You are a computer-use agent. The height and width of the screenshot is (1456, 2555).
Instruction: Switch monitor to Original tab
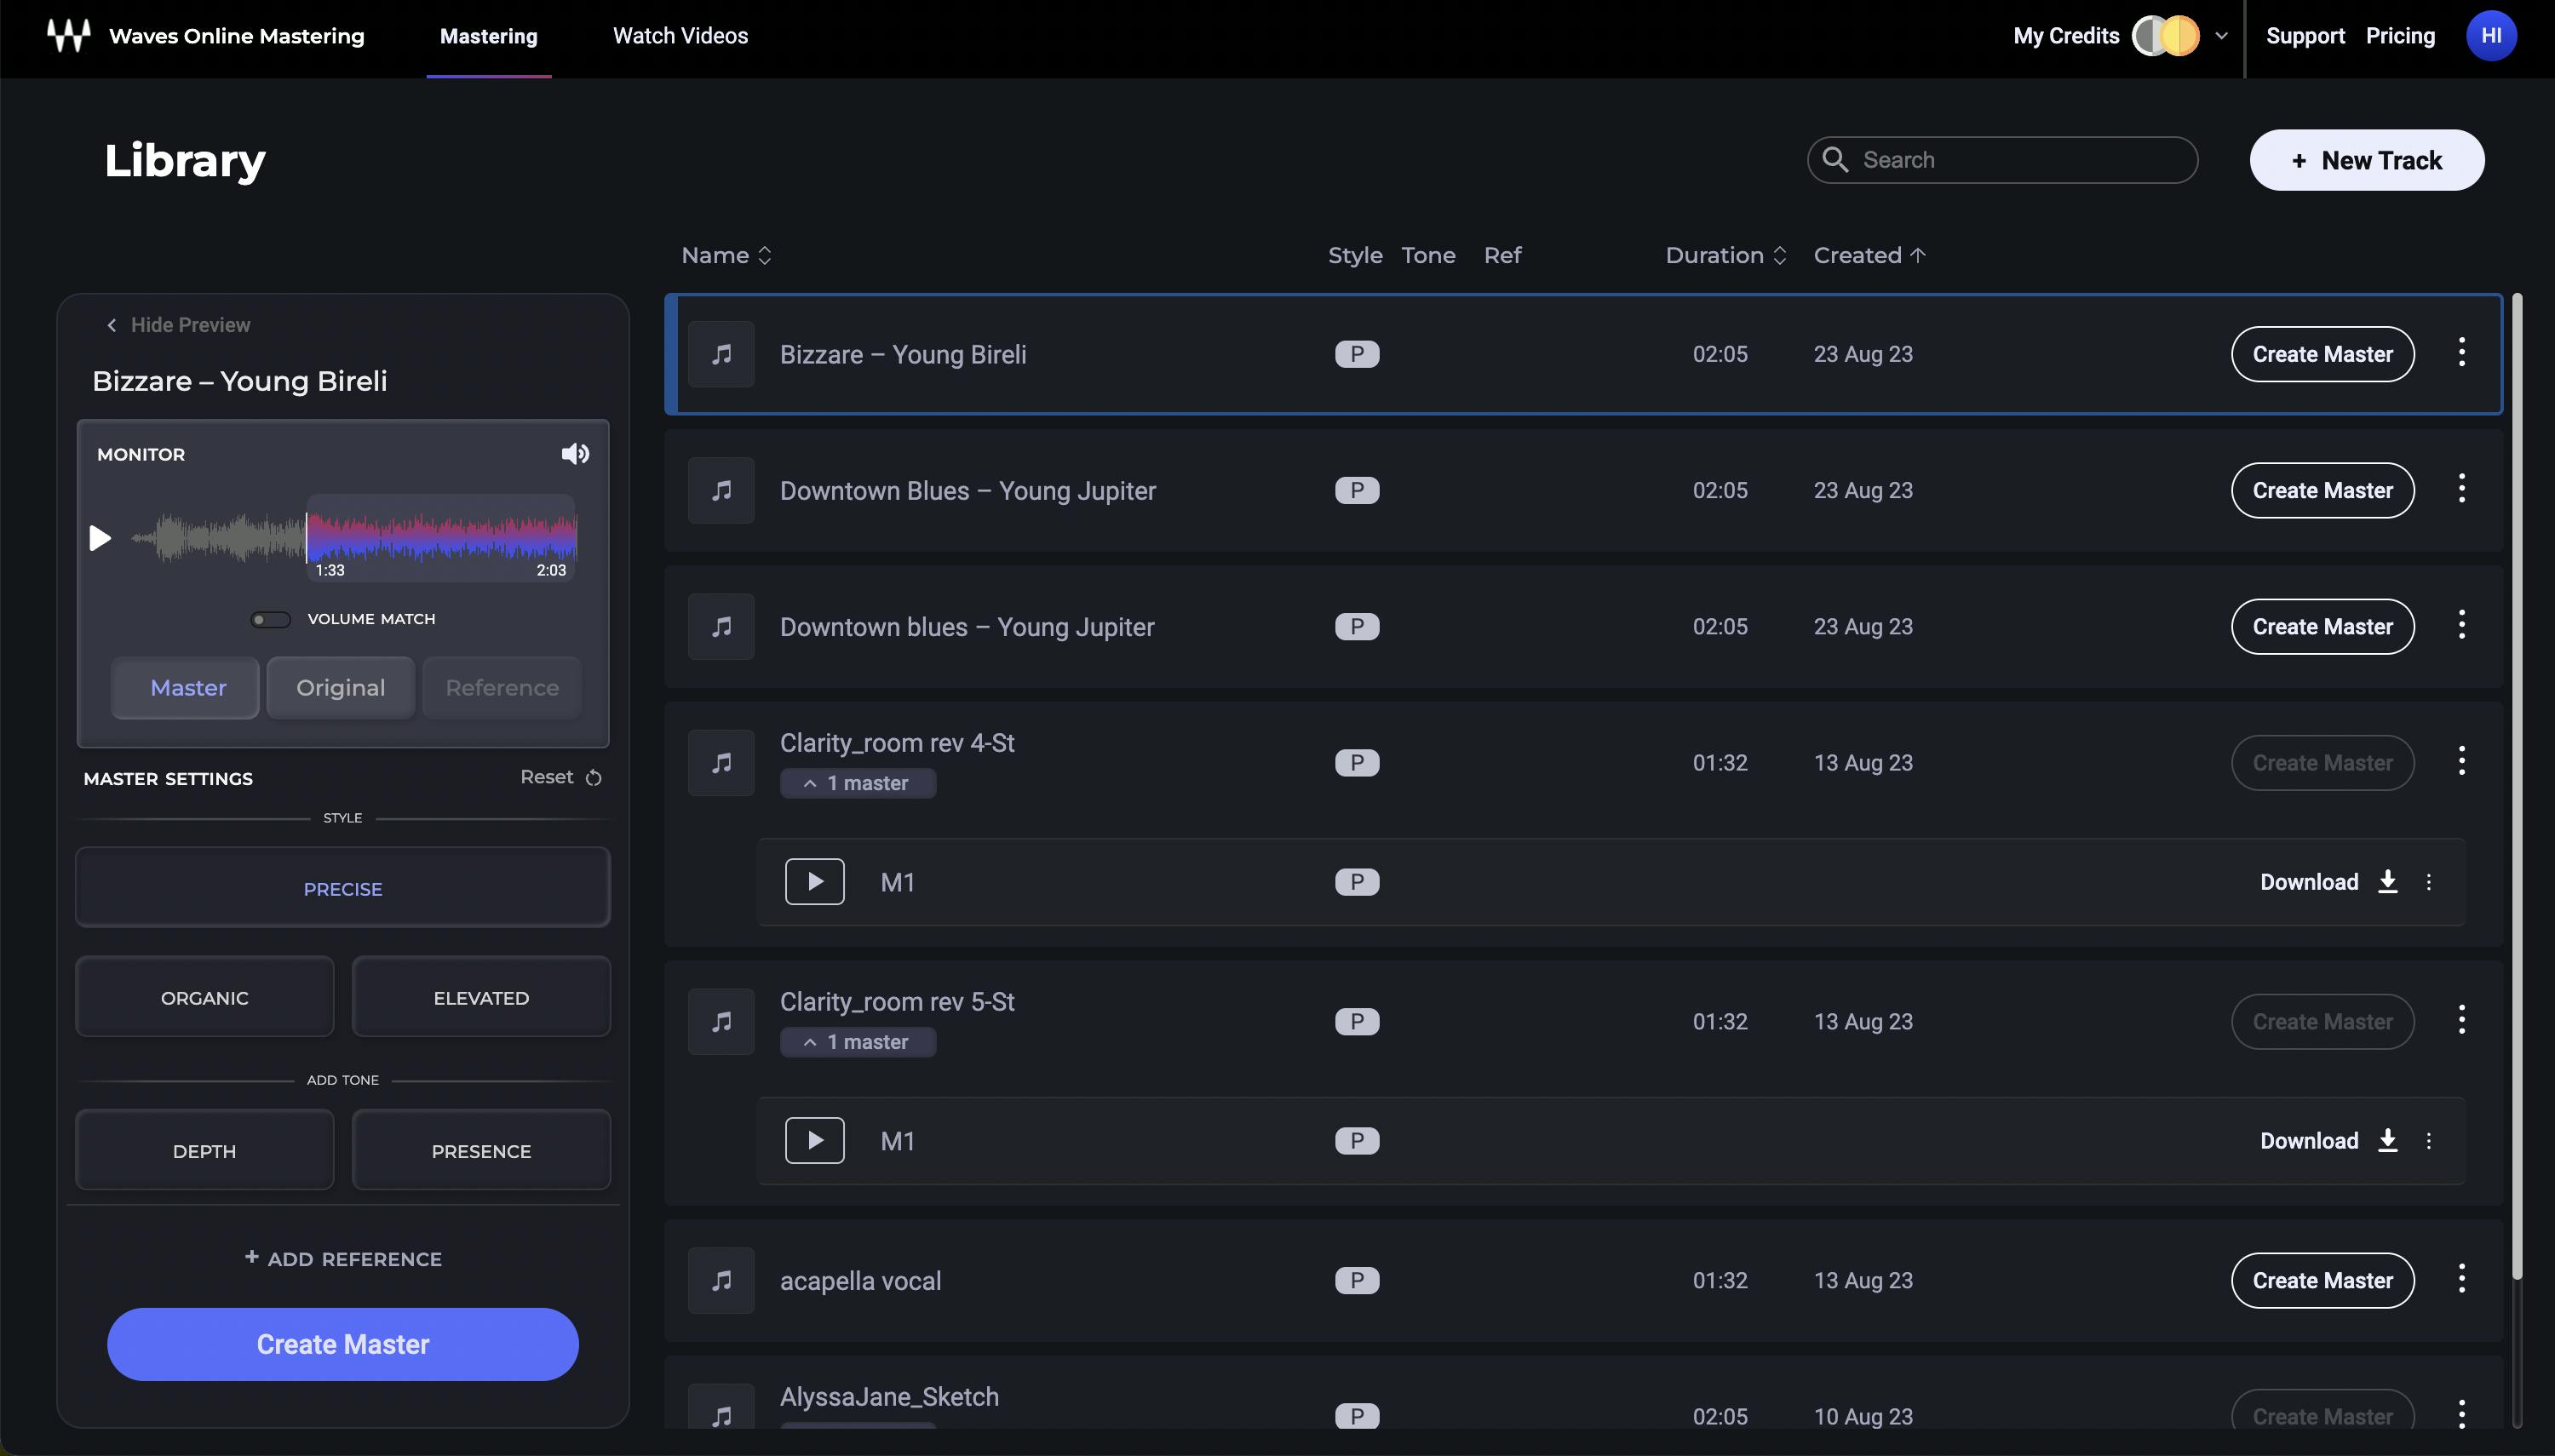[x=340, y=688]
